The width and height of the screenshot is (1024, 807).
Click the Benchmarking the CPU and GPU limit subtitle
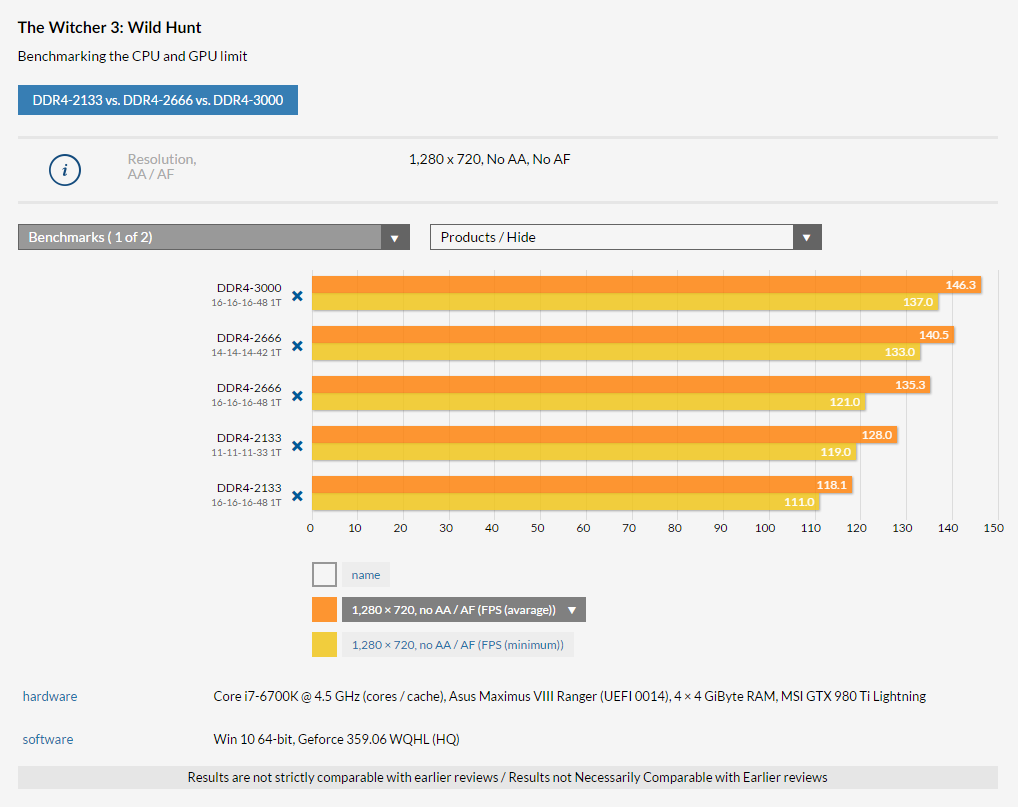(x=133, y=56)
